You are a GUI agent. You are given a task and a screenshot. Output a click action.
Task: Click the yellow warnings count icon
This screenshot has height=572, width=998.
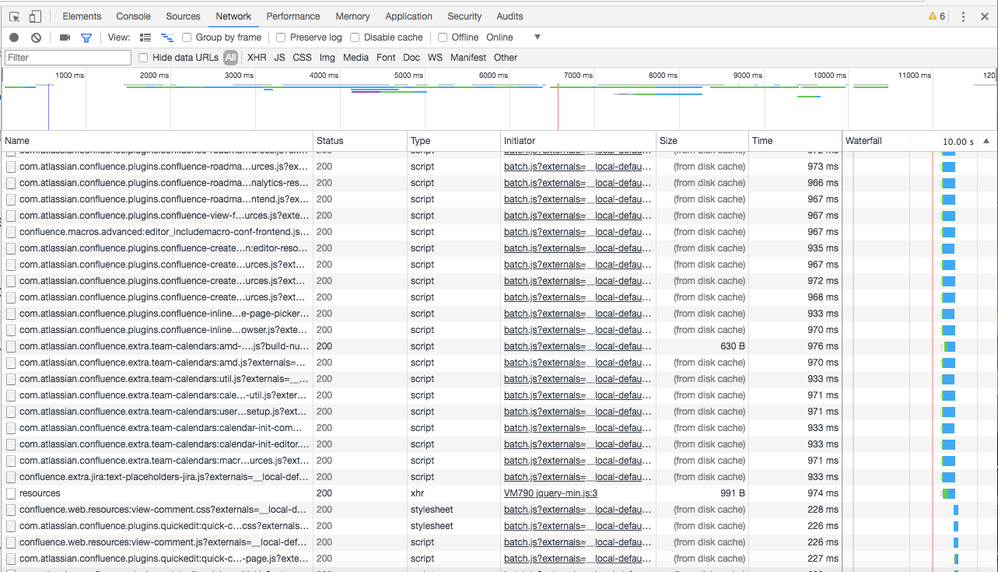(x=936, y=17)
